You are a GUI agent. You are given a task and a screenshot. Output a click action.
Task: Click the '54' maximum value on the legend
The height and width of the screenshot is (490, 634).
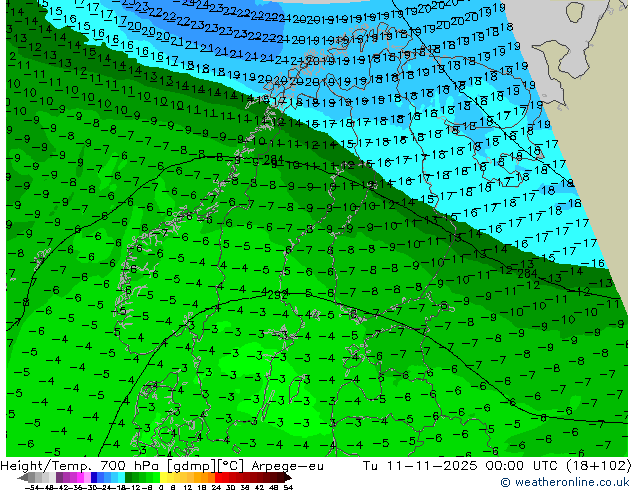click(x=289, y=488)
